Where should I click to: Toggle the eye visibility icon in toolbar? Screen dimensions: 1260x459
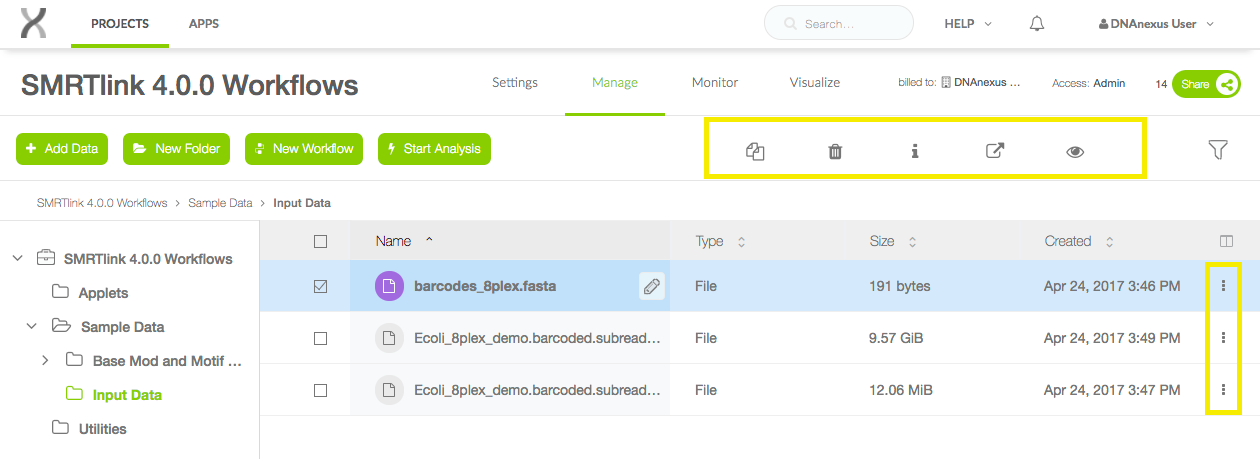[x=1075, y=152]
